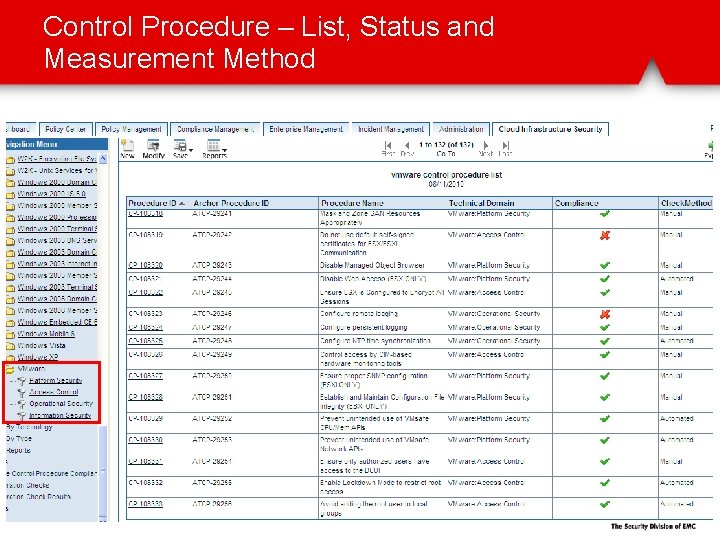Click the Technical Domain column header
This screenshot has height=540, width=720.
click(481, 203)
